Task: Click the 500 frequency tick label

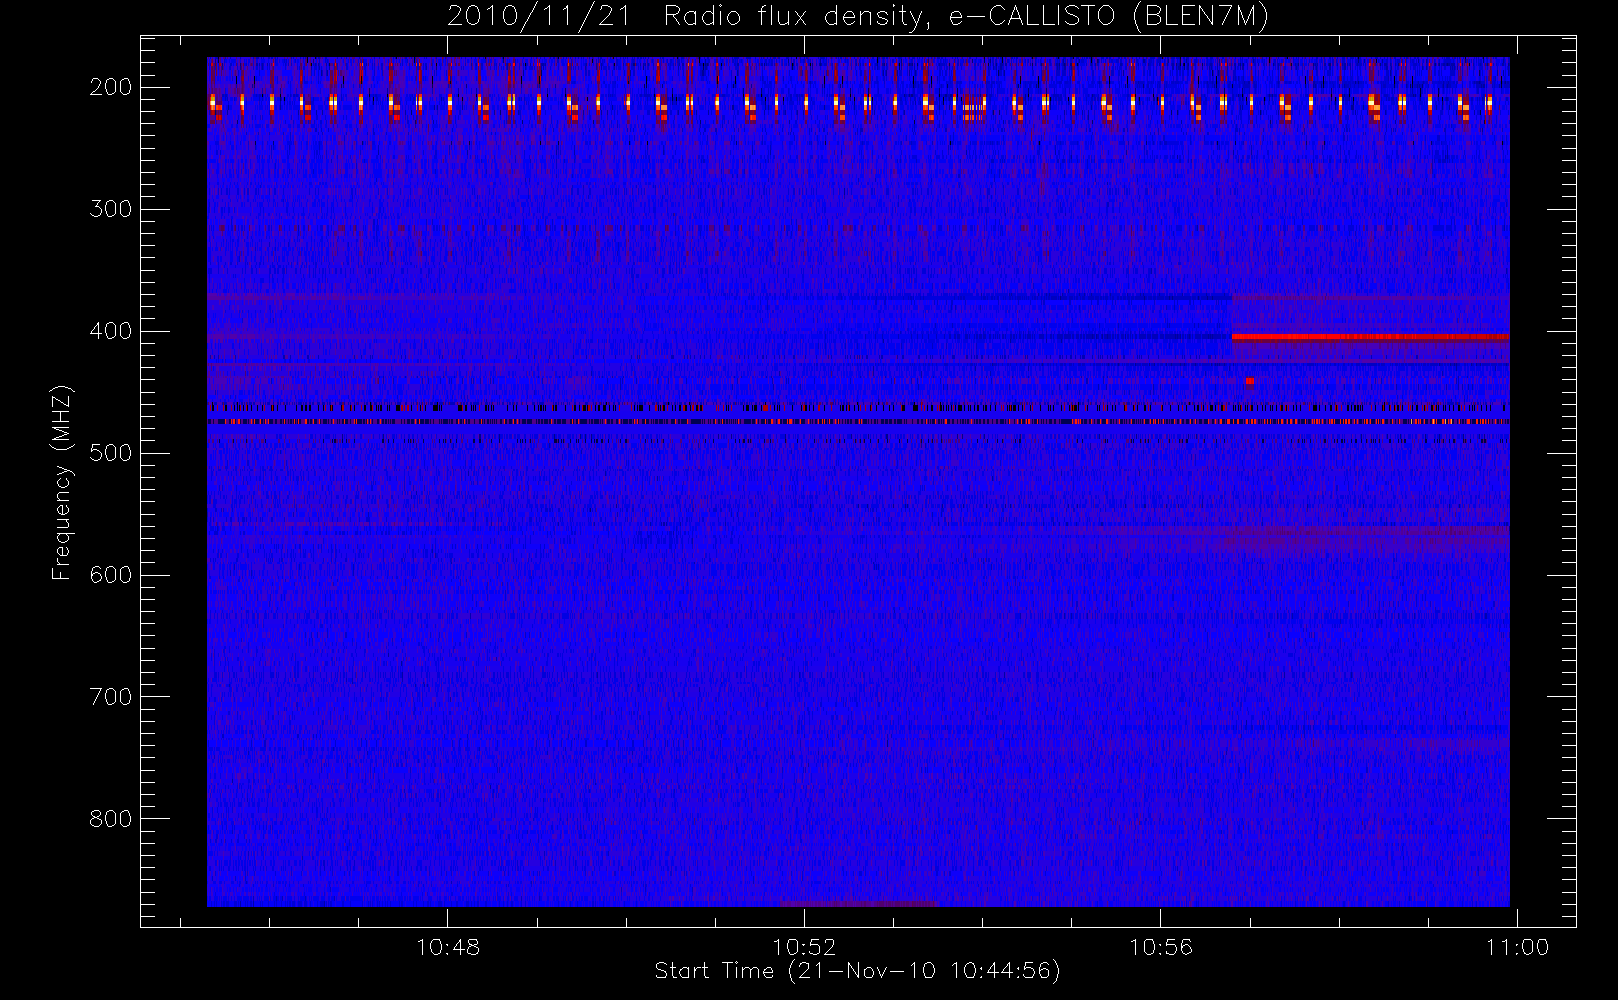Action: (x=111, y=453)
